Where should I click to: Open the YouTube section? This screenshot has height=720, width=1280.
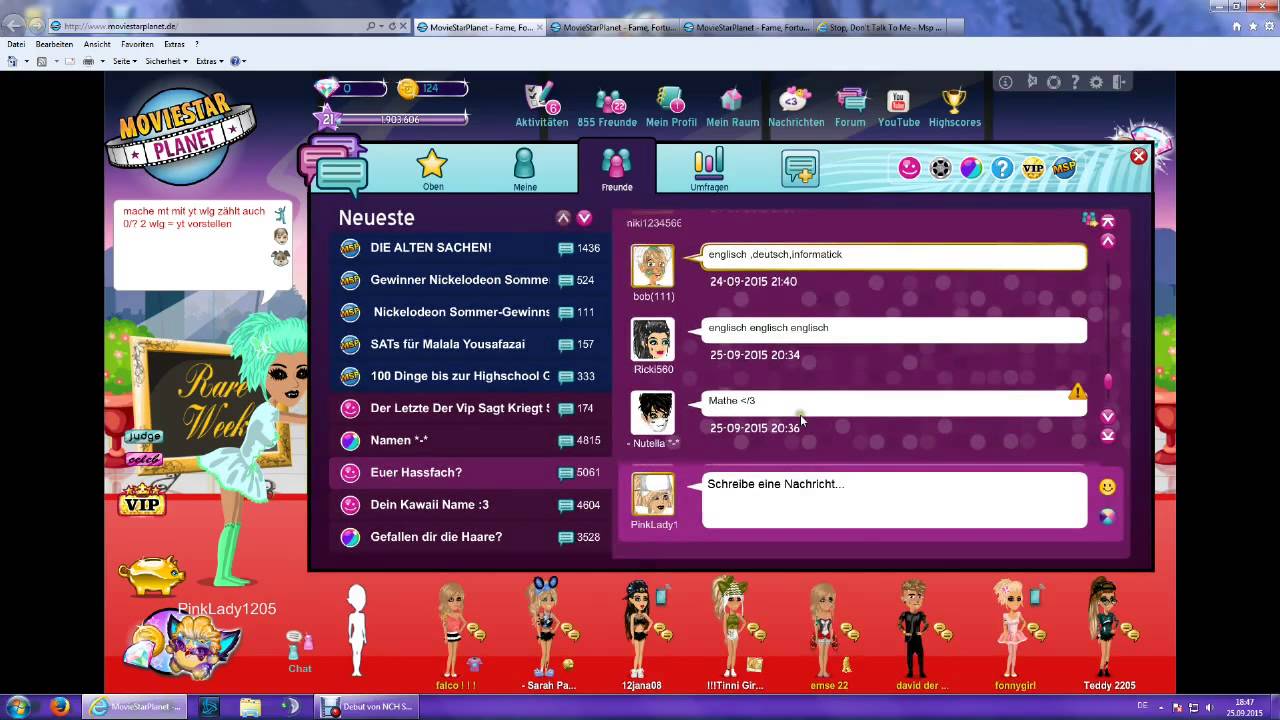click(x=898, y=107)
